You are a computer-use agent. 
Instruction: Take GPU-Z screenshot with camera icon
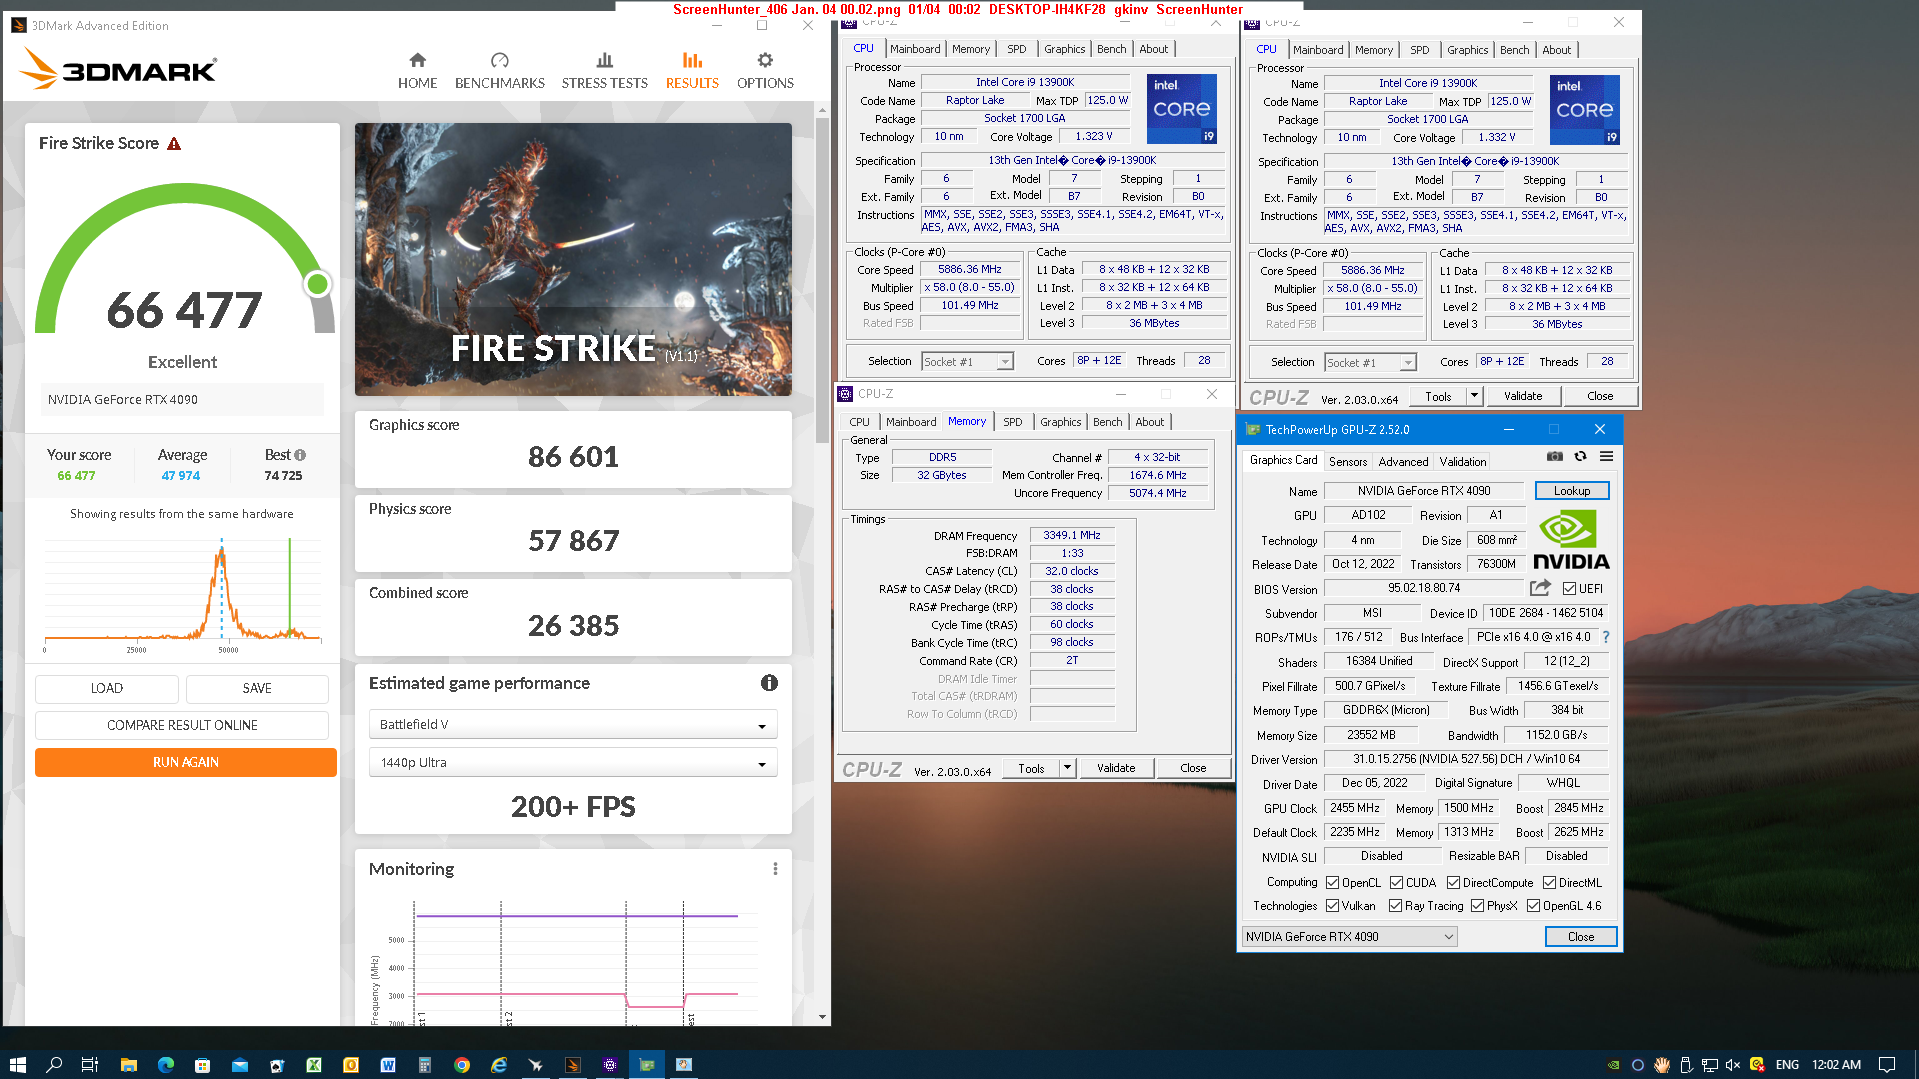(x=1555, y=456)
